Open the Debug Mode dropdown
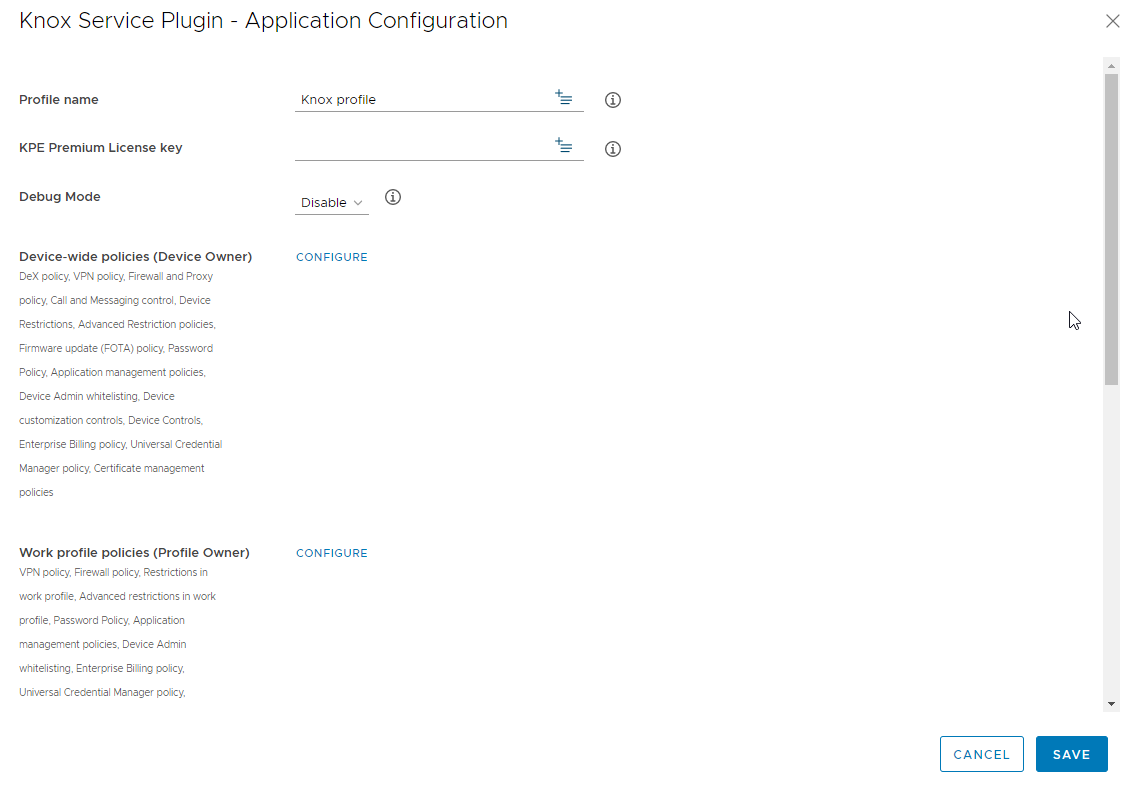 (x=332, y=203)
